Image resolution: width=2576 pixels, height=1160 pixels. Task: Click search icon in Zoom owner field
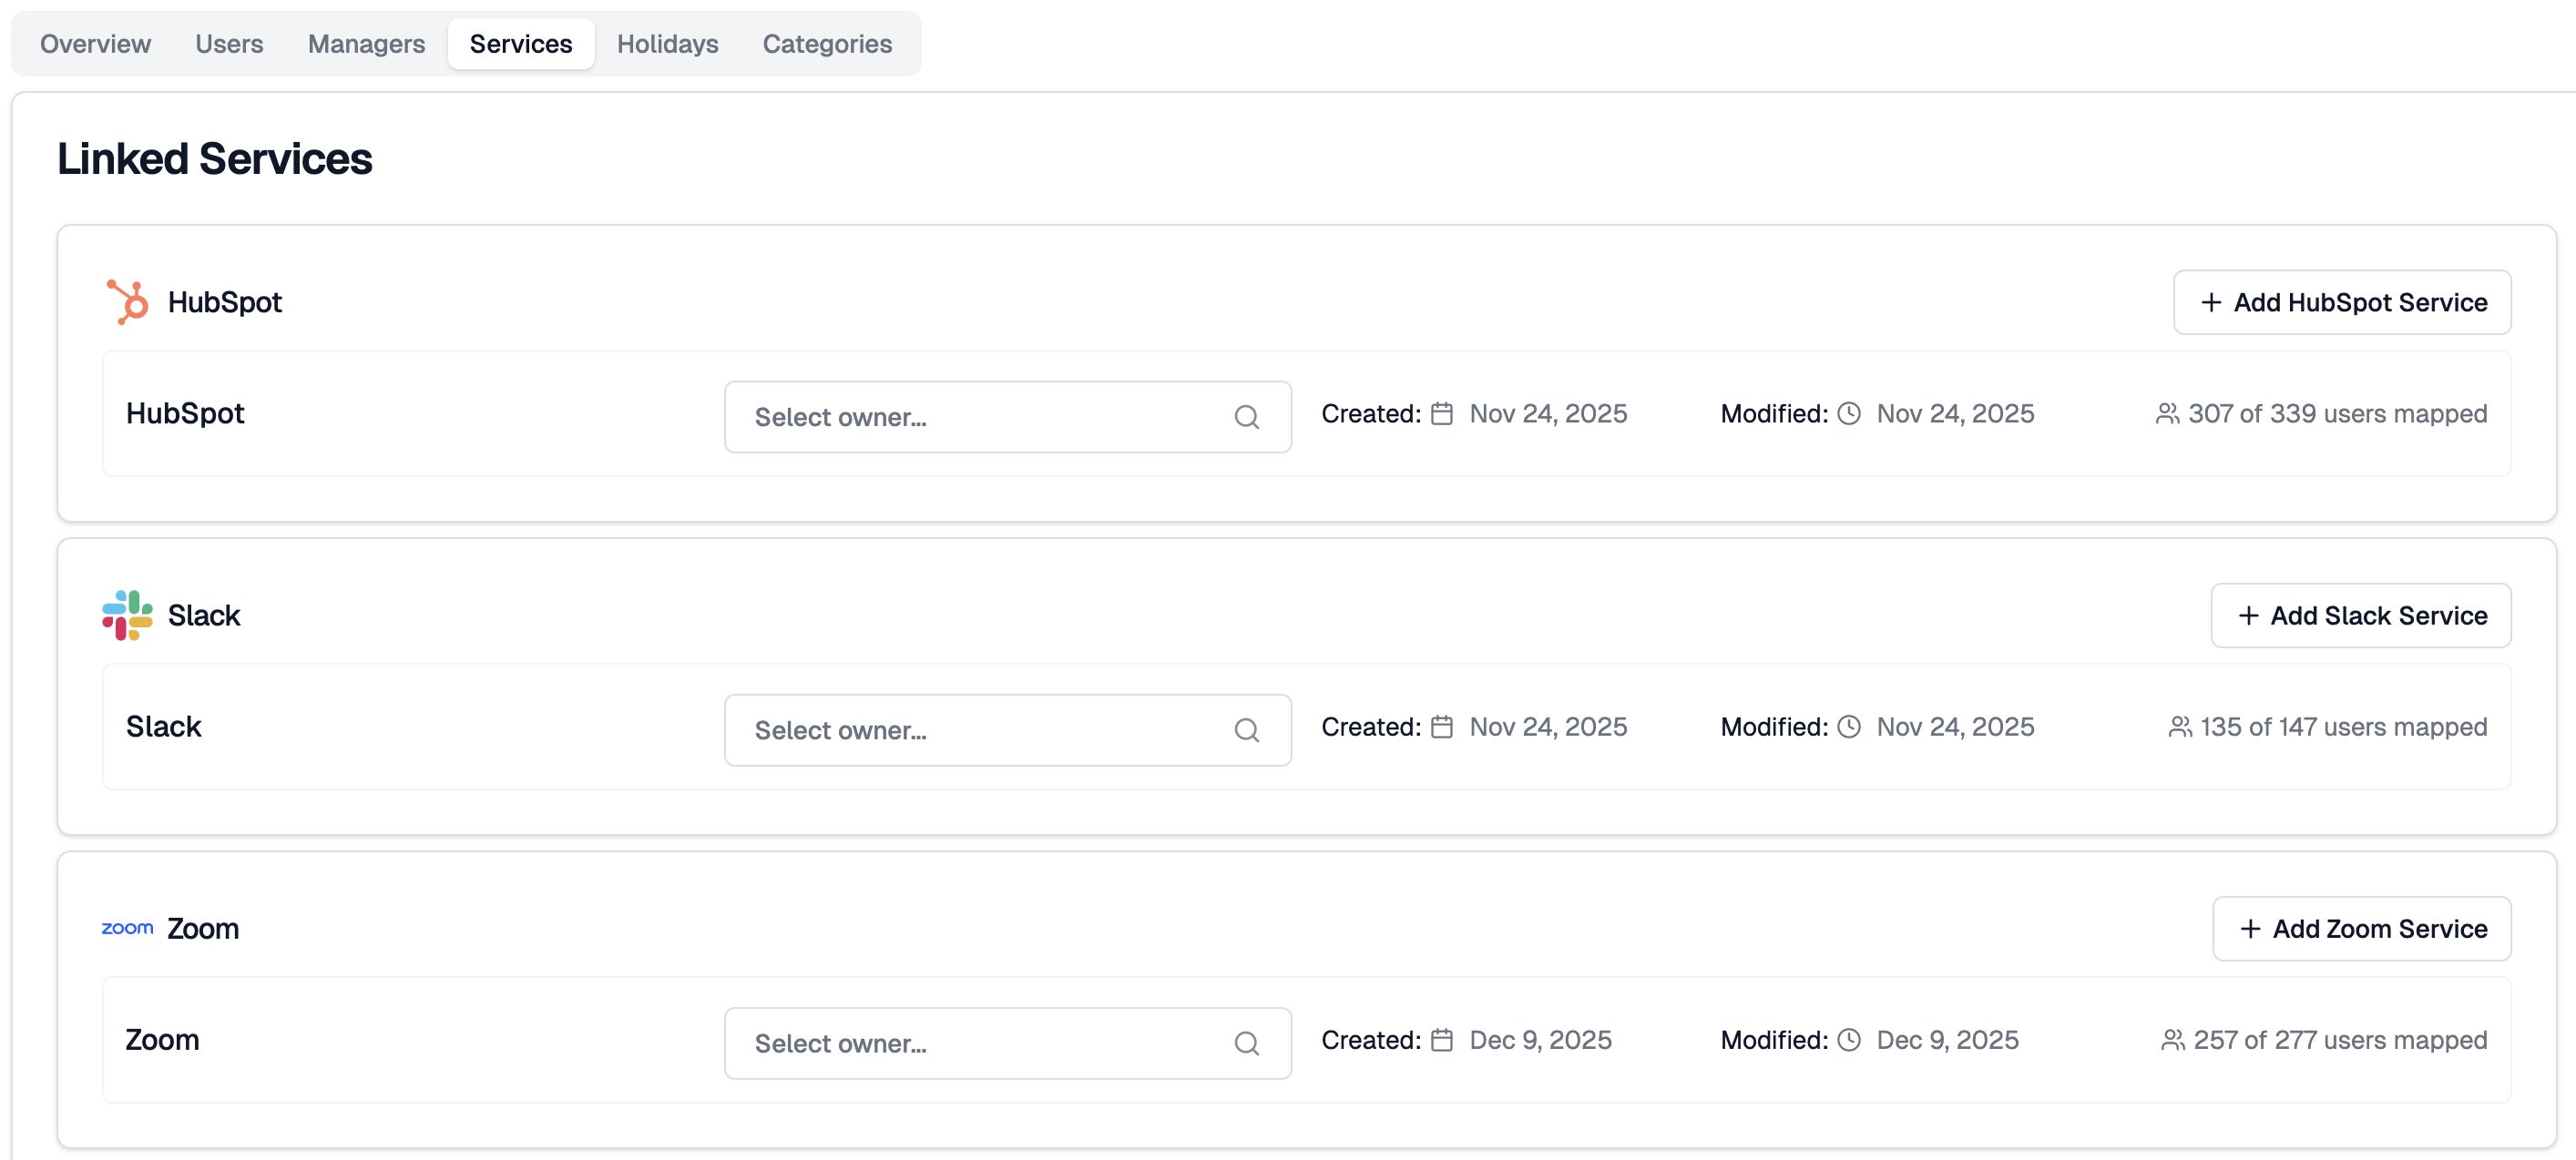click(x=1246, y=1043)
